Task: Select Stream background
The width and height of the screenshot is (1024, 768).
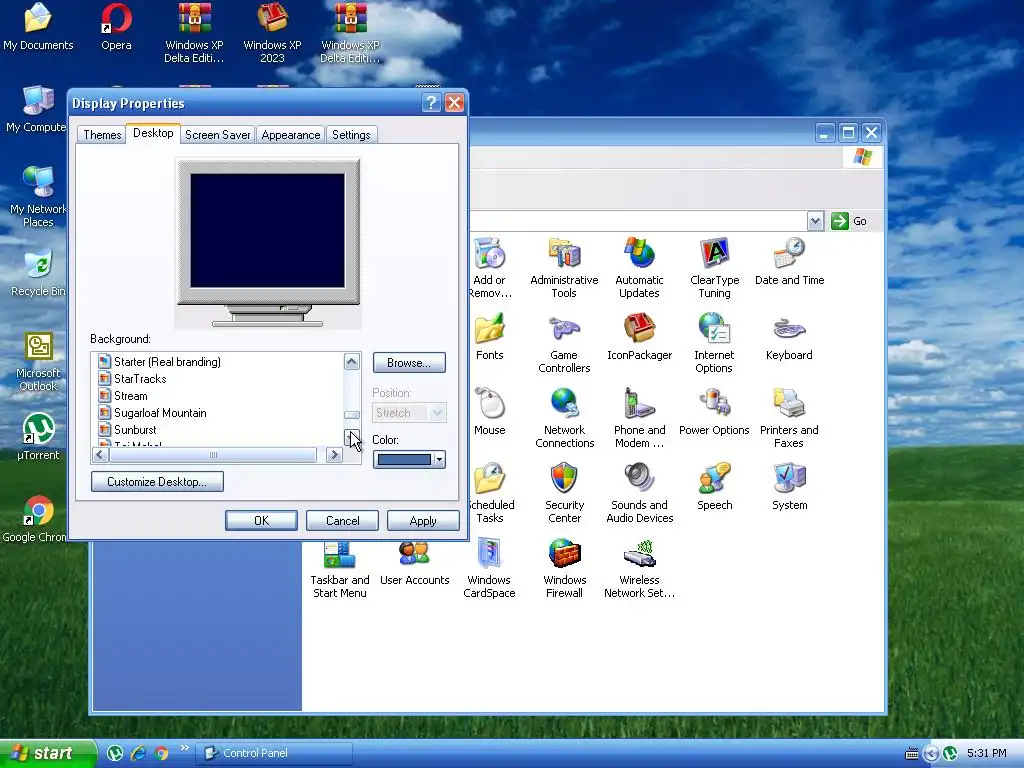Action: 131,396
